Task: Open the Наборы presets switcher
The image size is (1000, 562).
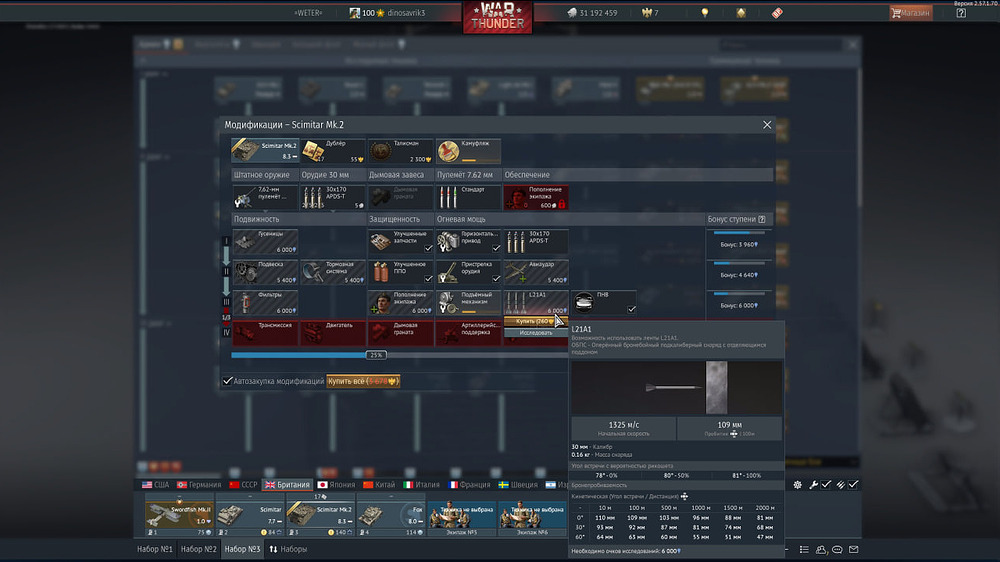Action: point(288,549)
